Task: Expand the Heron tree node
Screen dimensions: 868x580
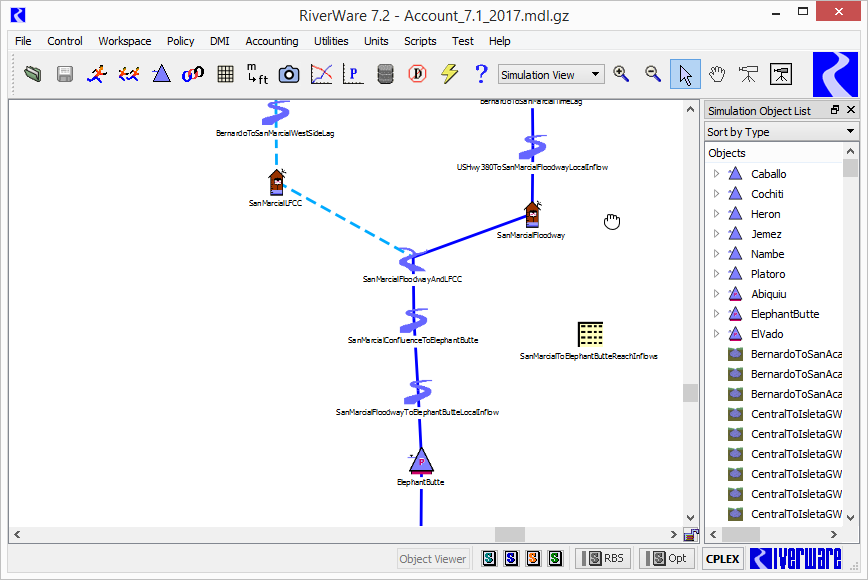Action: (x=716, y=214)
